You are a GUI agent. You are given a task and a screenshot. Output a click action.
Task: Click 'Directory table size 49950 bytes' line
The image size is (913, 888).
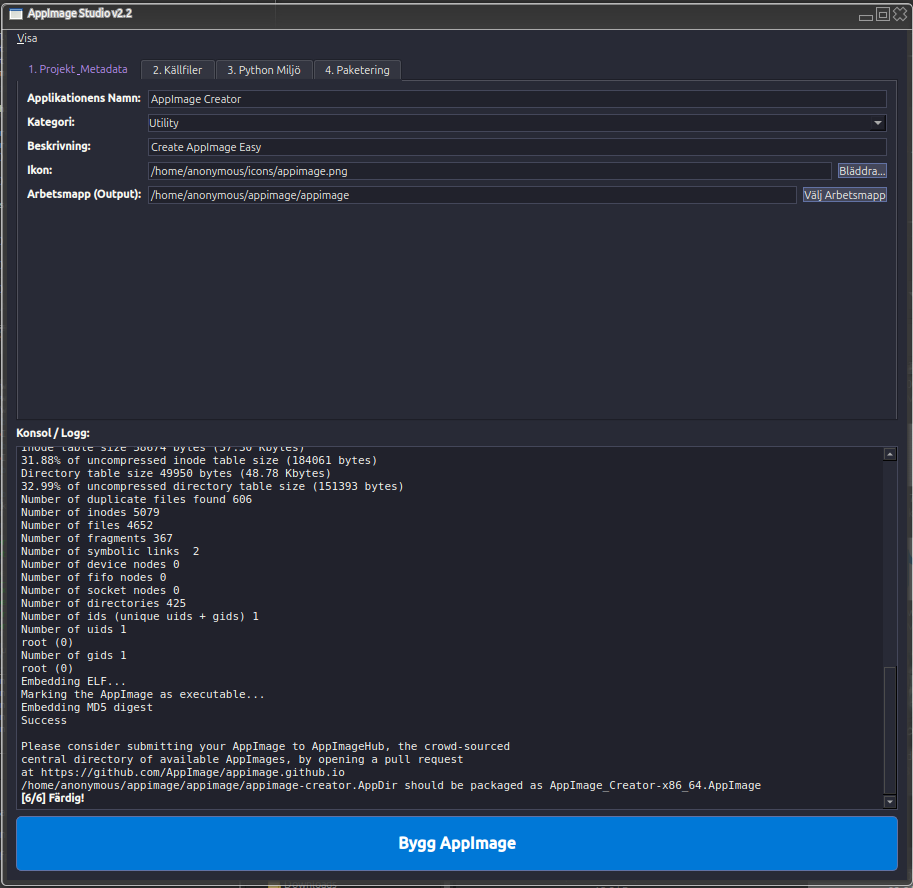coord(176,473)
